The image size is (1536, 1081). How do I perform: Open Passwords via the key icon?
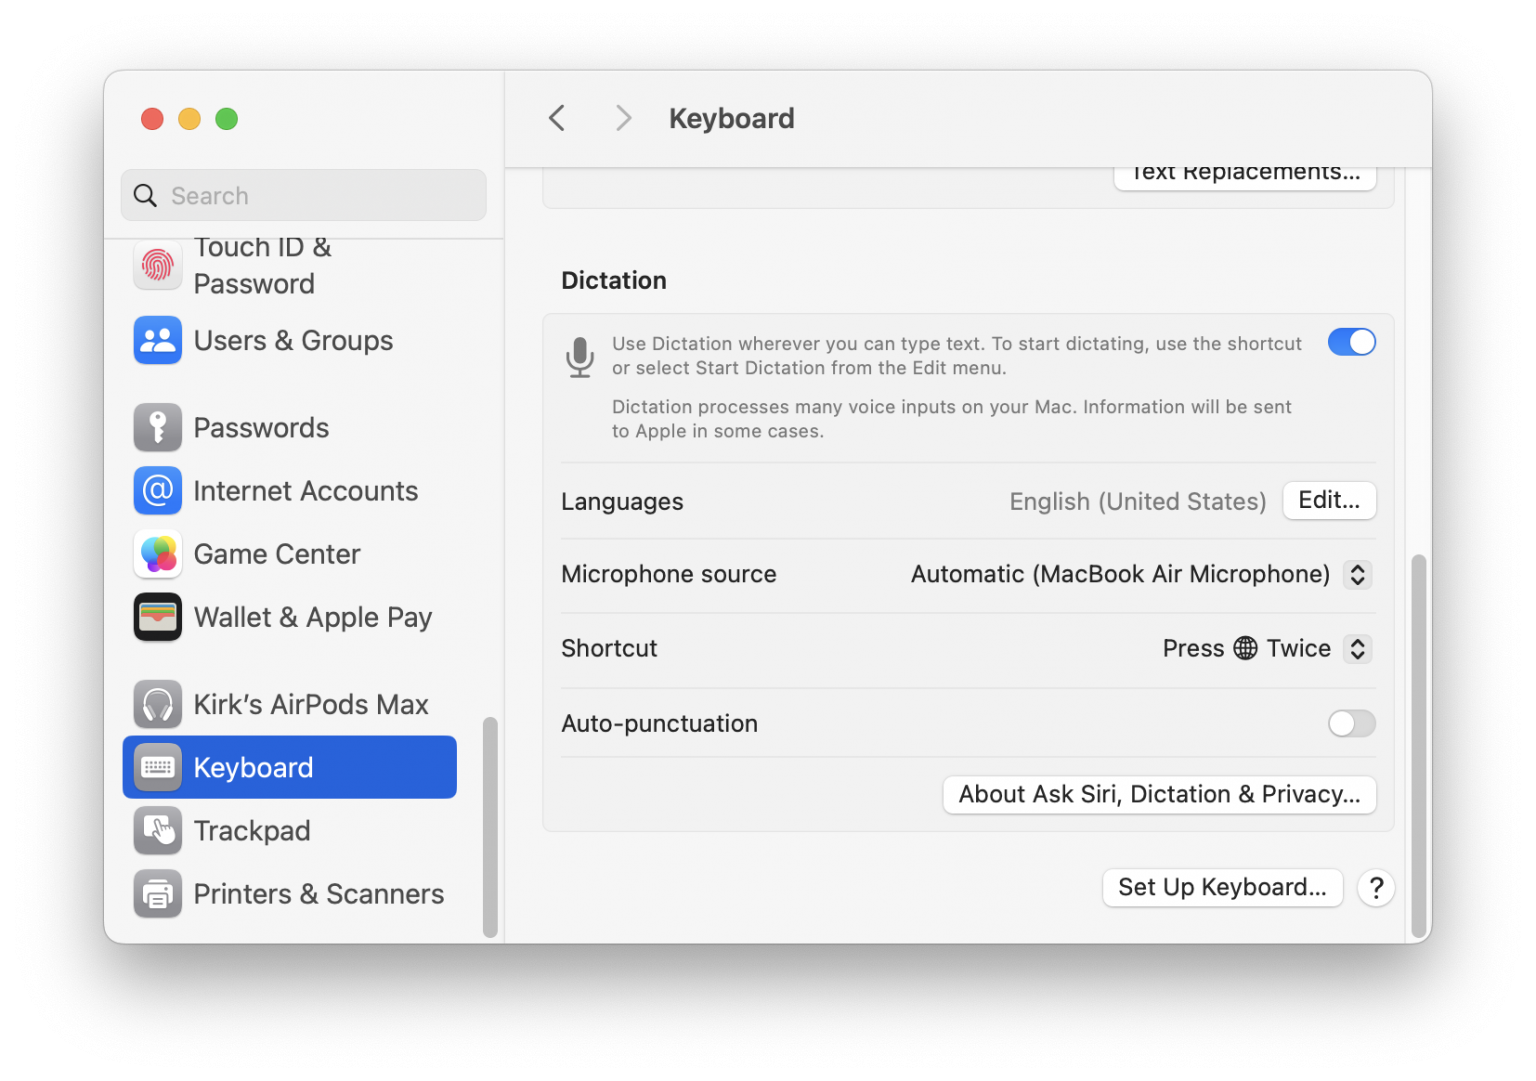coord(157,427)
